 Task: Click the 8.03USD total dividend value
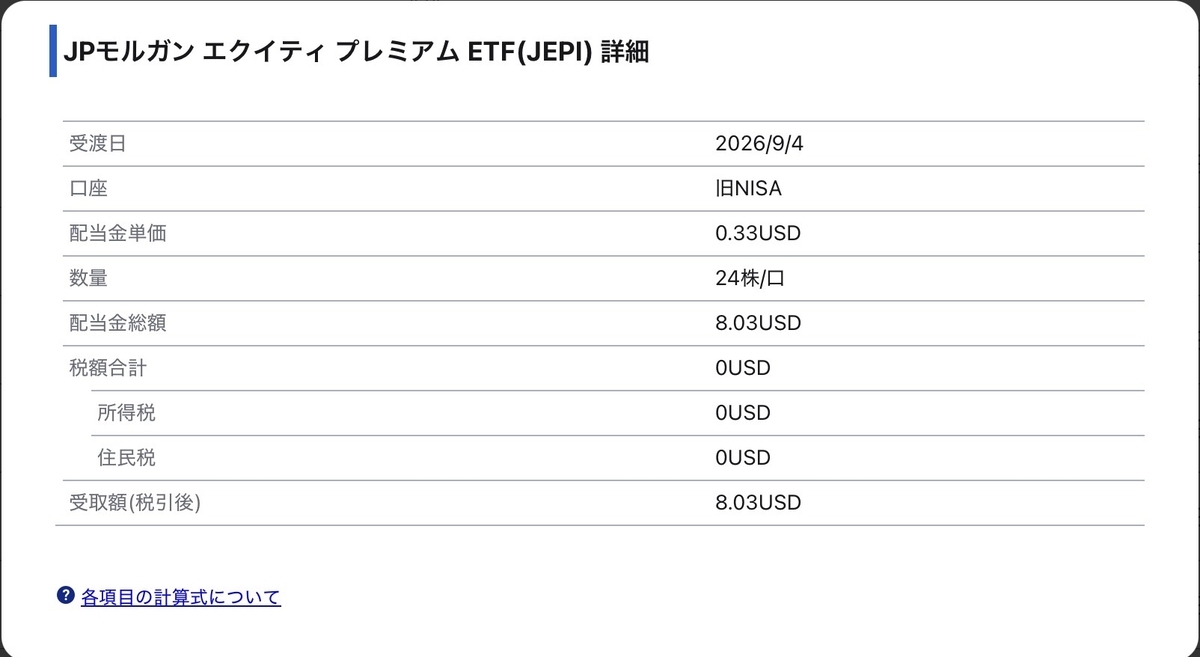click(x=758, y=323)
